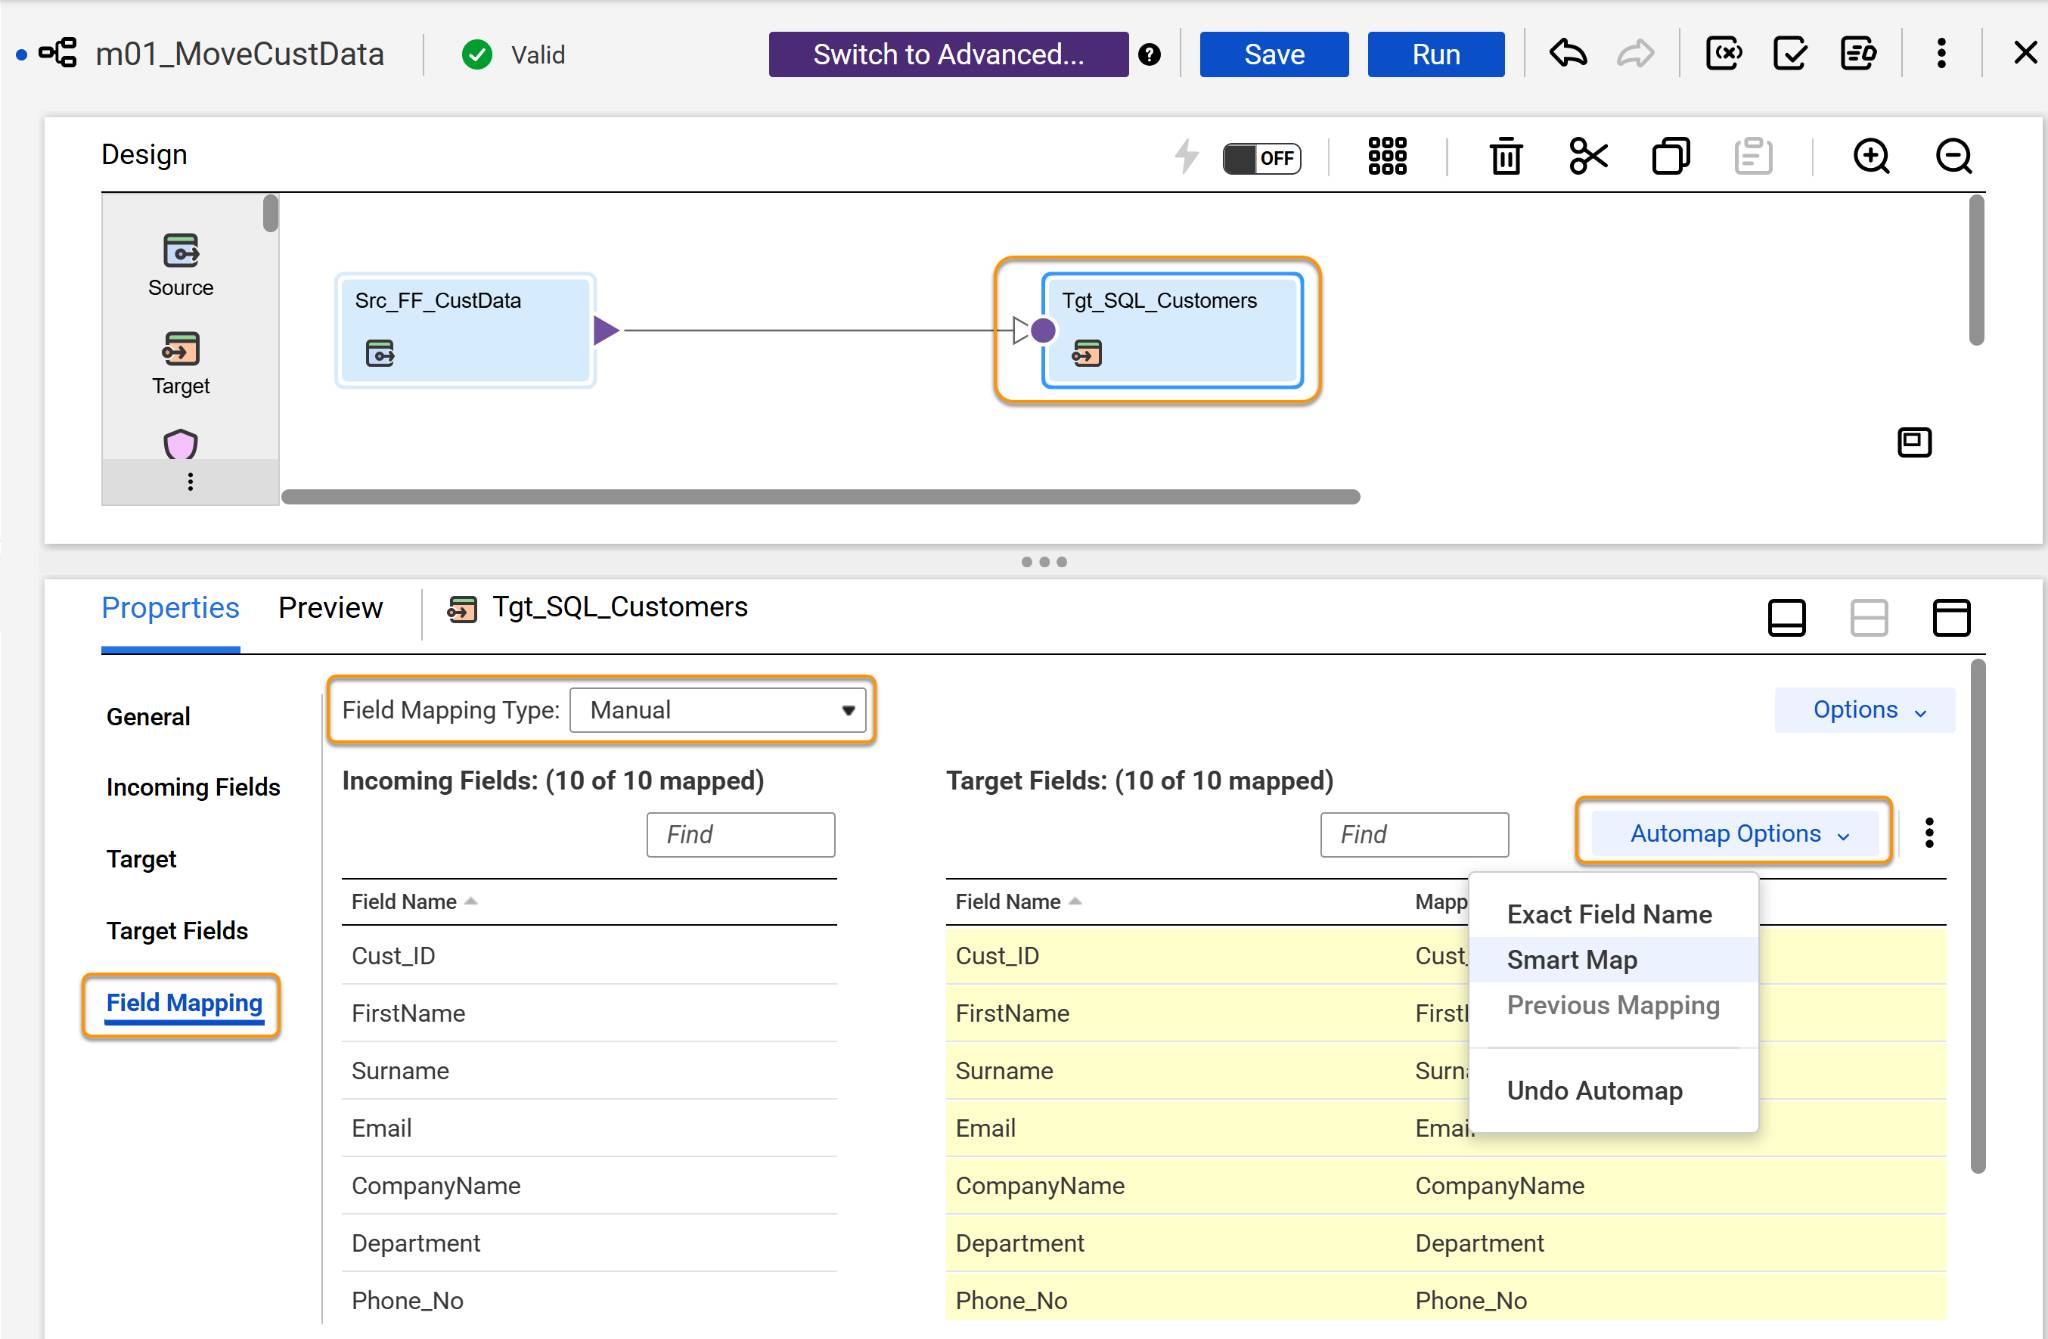Select the split panel layout icon
This screenshot has height=1339, width=2048.
(1869, 617)
